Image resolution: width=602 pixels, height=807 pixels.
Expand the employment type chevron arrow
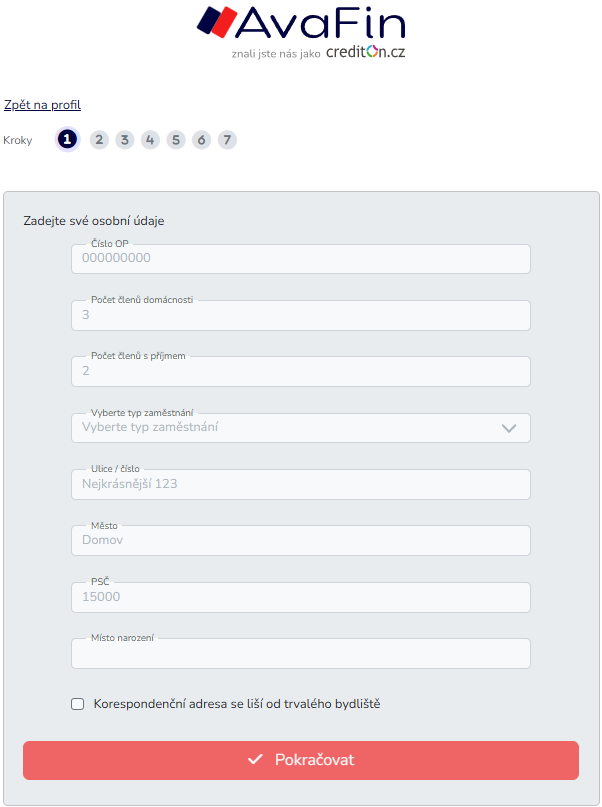[509, 428]
